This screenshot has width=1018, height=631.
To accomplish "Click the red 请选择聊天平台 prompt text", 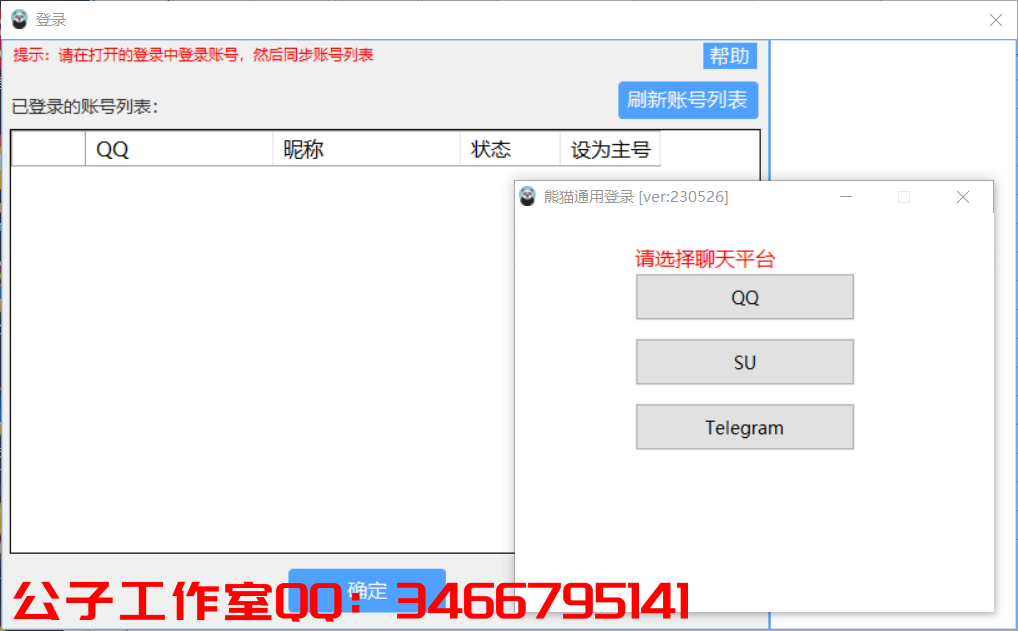I will (x=705, y=259).
